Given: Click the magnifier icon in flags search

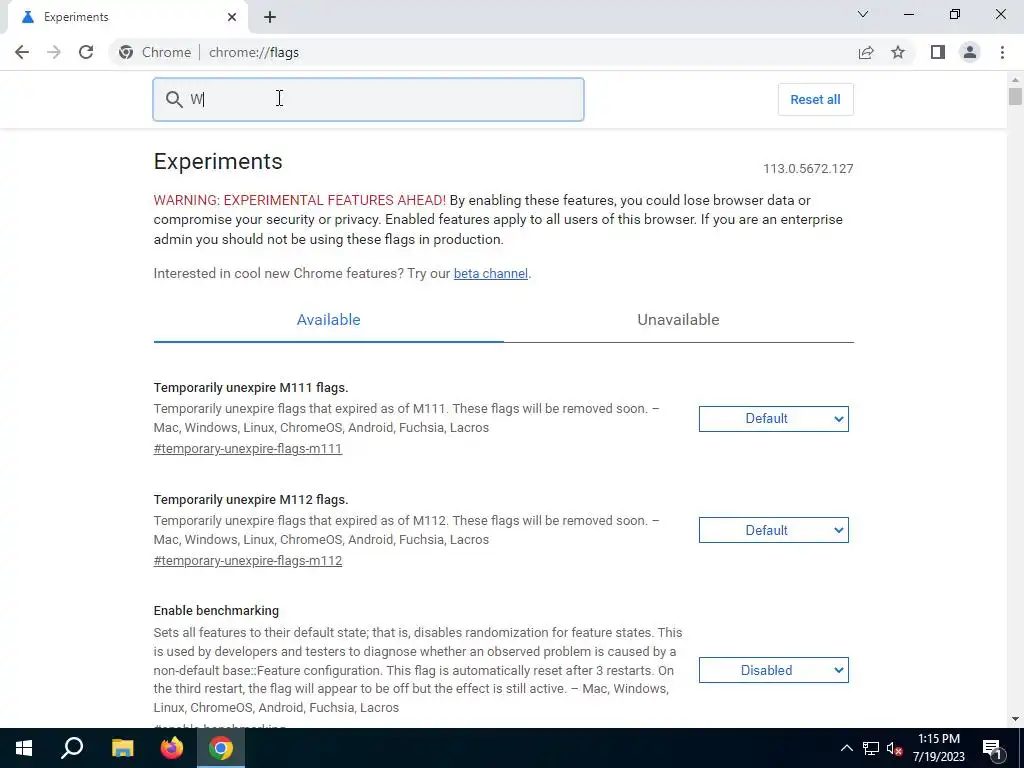Looking at the screenshot, I should tap(174, 99).
